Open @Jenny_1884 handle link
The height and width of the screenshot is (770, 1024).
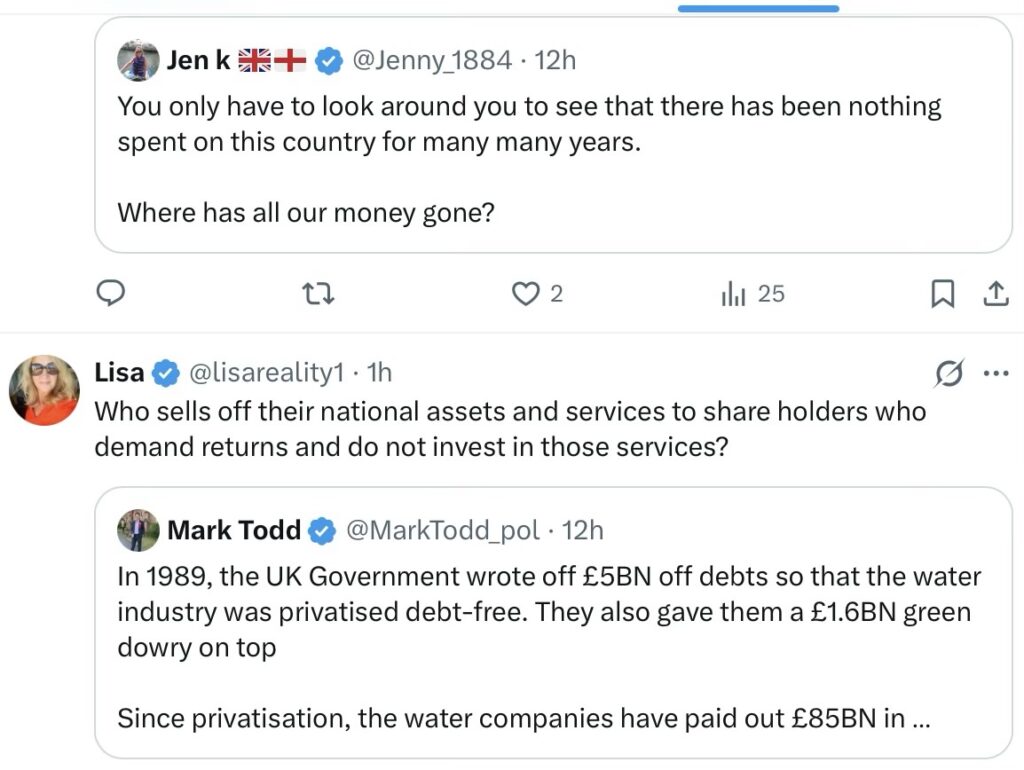(432, 60)
